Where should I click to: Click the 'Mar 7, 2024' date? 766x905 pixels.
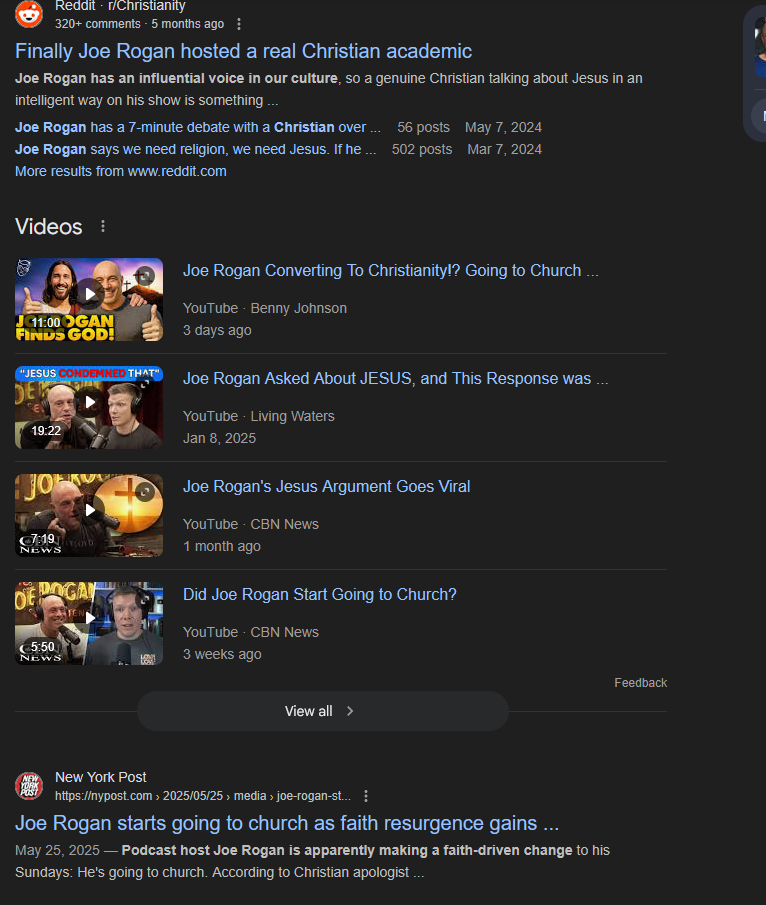coord(505,149)
